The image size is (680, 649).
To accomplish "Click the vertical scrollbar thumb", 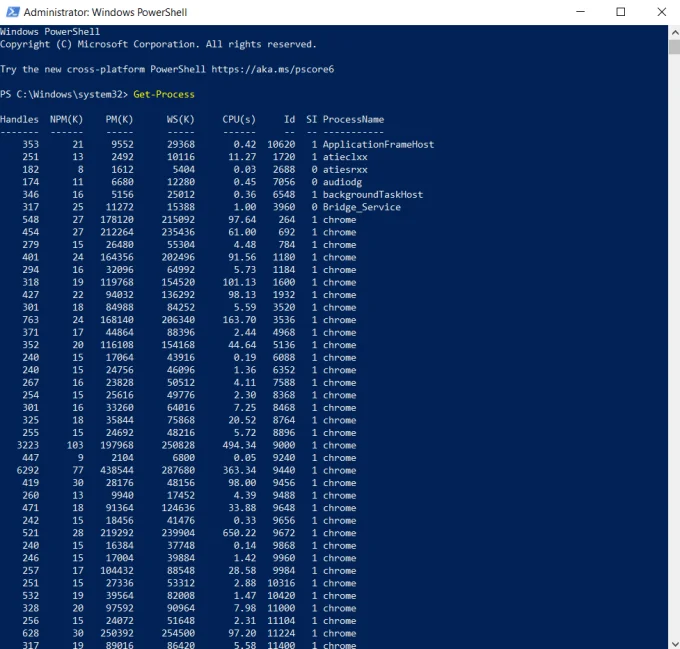I will click(674, 47).
